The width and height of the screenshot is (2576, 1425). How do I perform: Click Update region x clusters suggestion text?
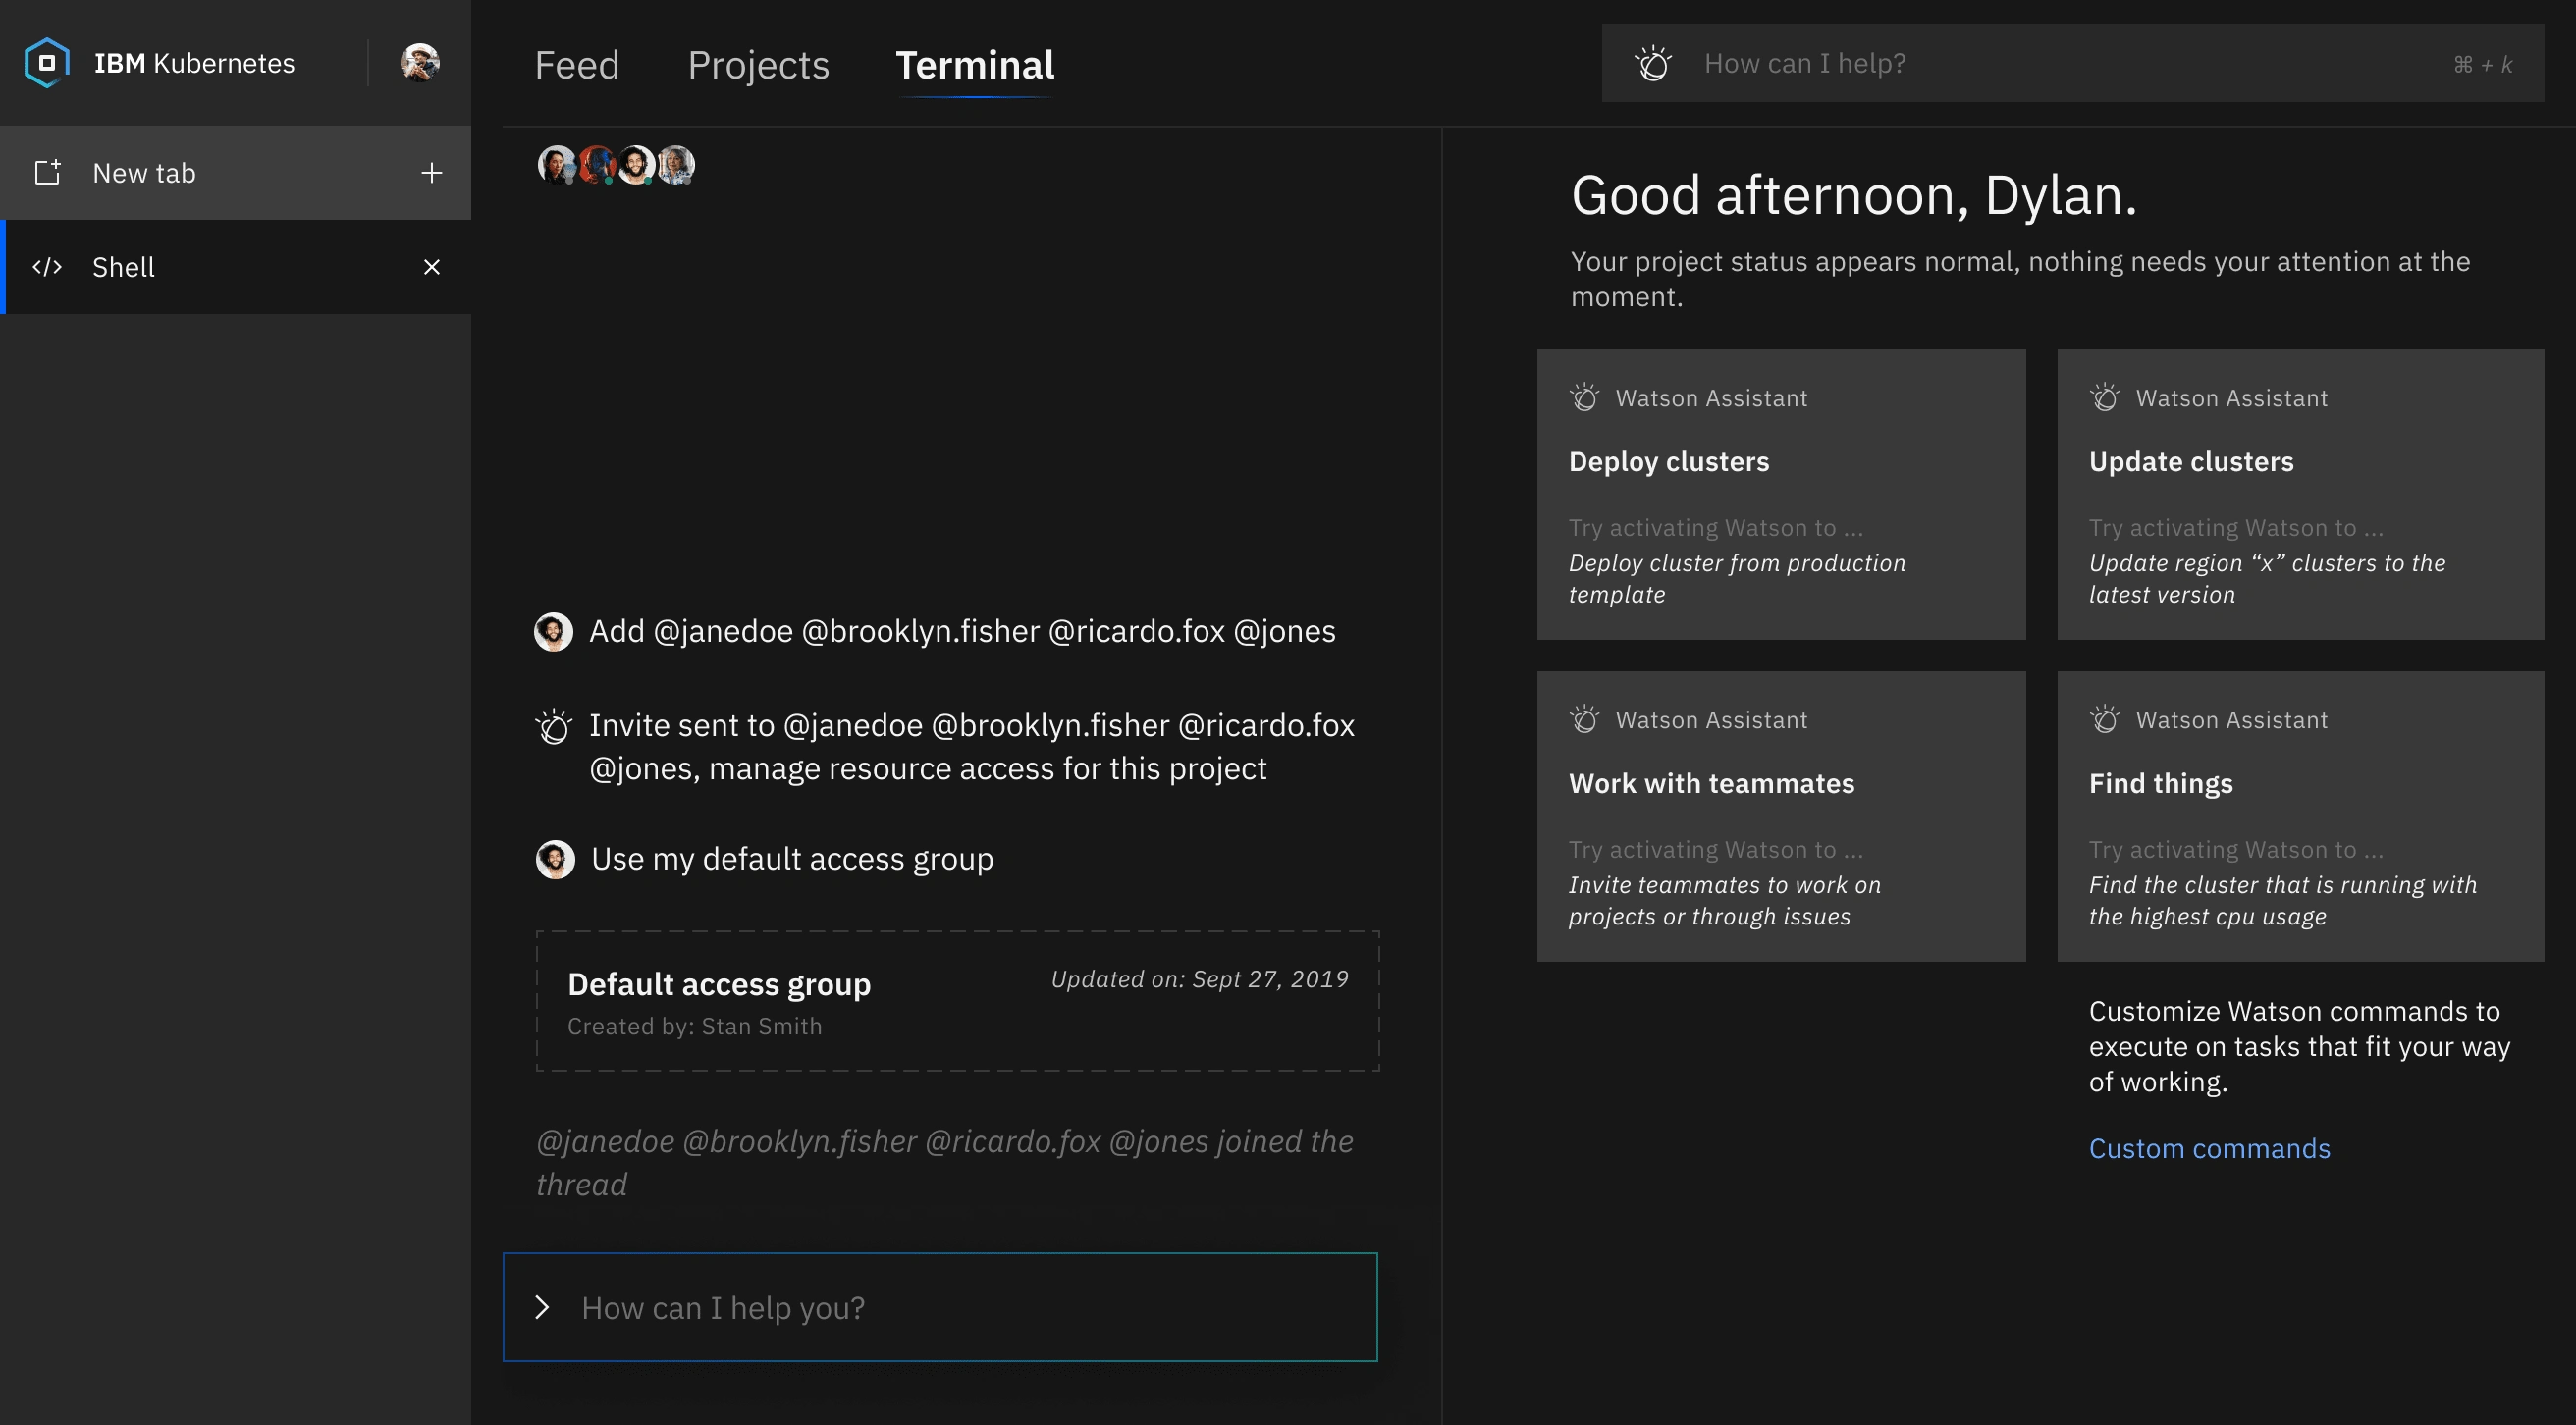[2267, 578]
